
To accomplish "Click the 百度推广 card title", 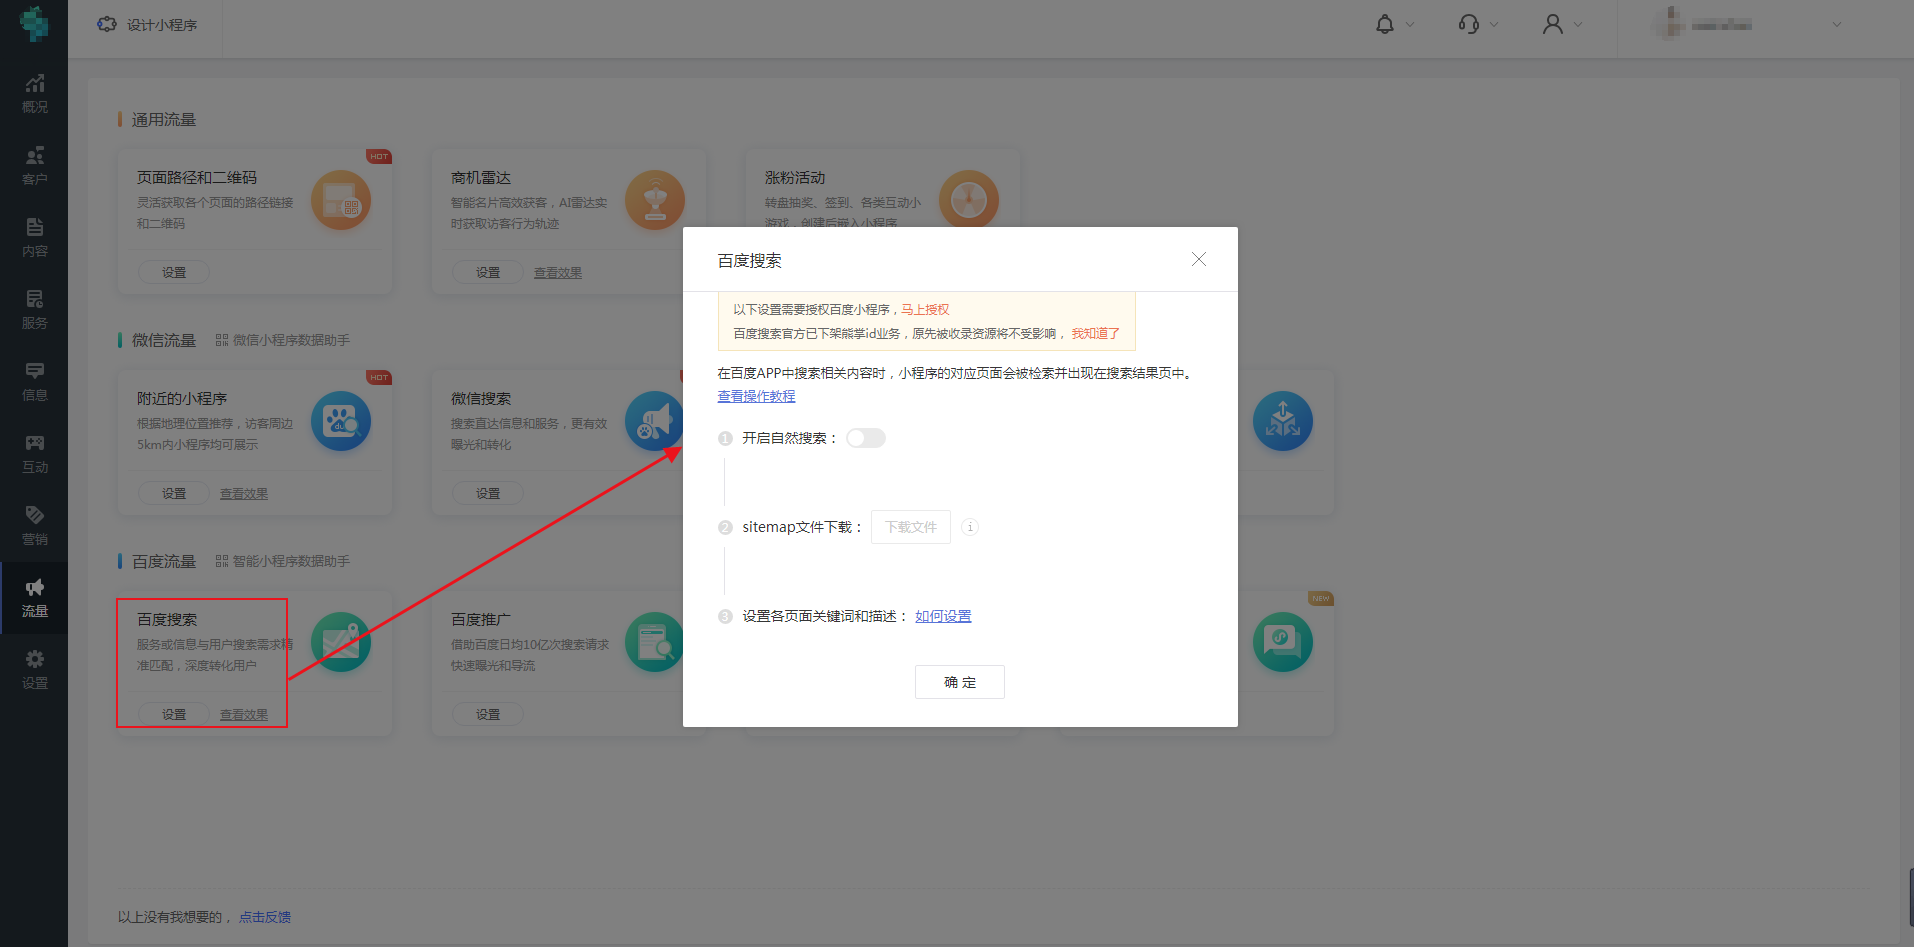I will click(x=481, y=620).
